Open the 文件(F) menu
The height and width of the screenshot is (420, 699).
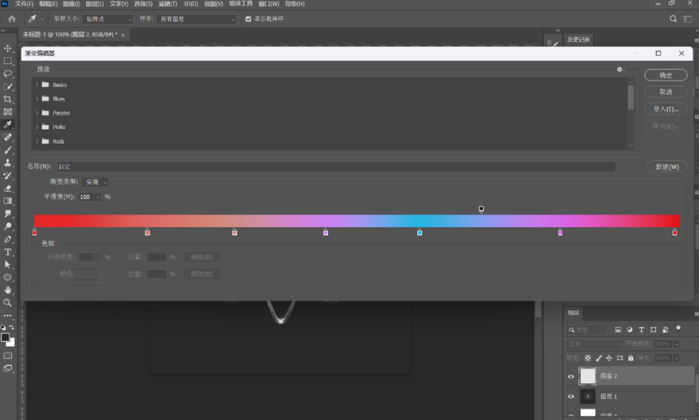[x=24, y=4]
